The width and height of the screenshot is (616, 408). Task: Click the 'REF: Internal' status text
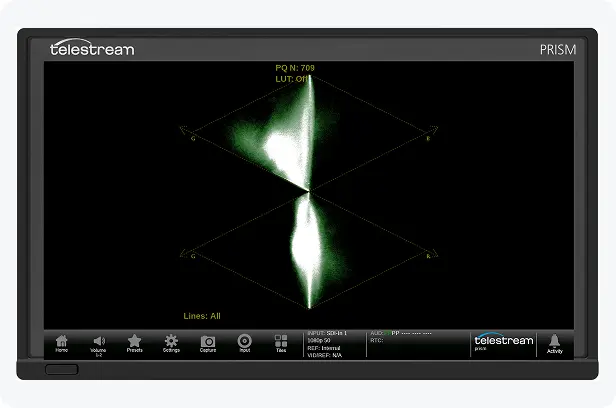(324, 348)
